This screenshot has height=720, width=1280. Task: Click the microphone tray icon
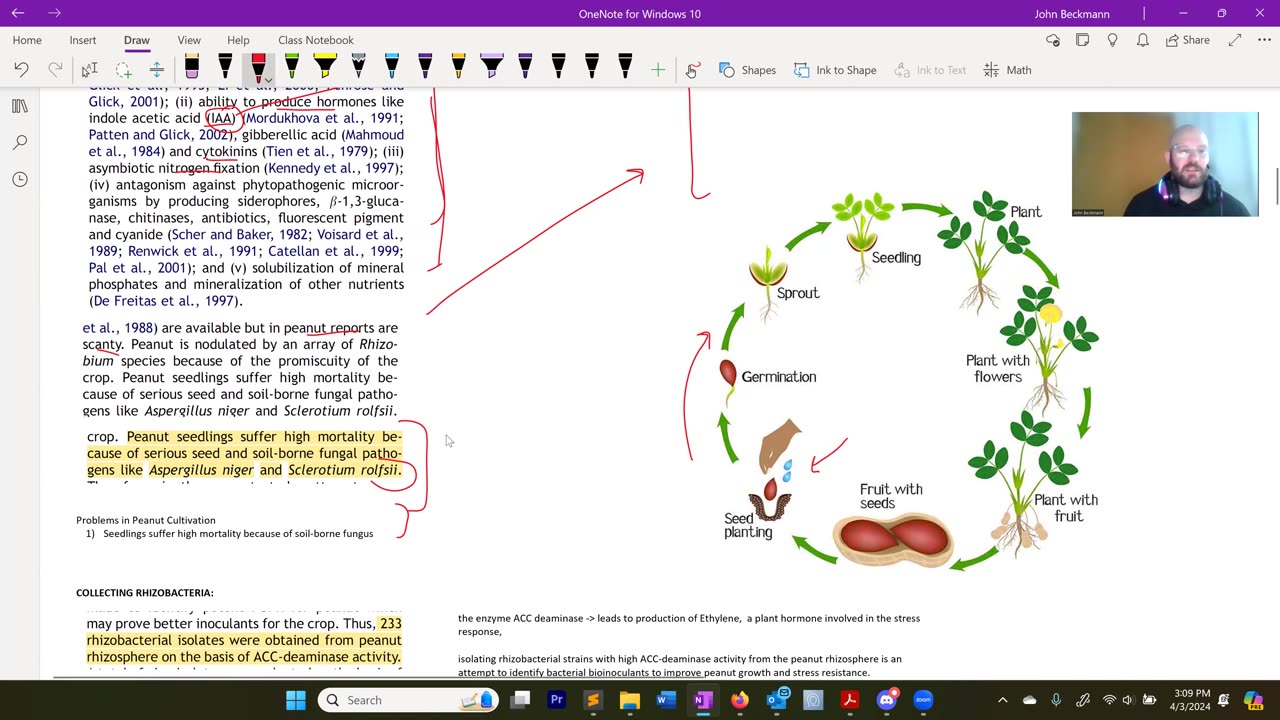1056,700
